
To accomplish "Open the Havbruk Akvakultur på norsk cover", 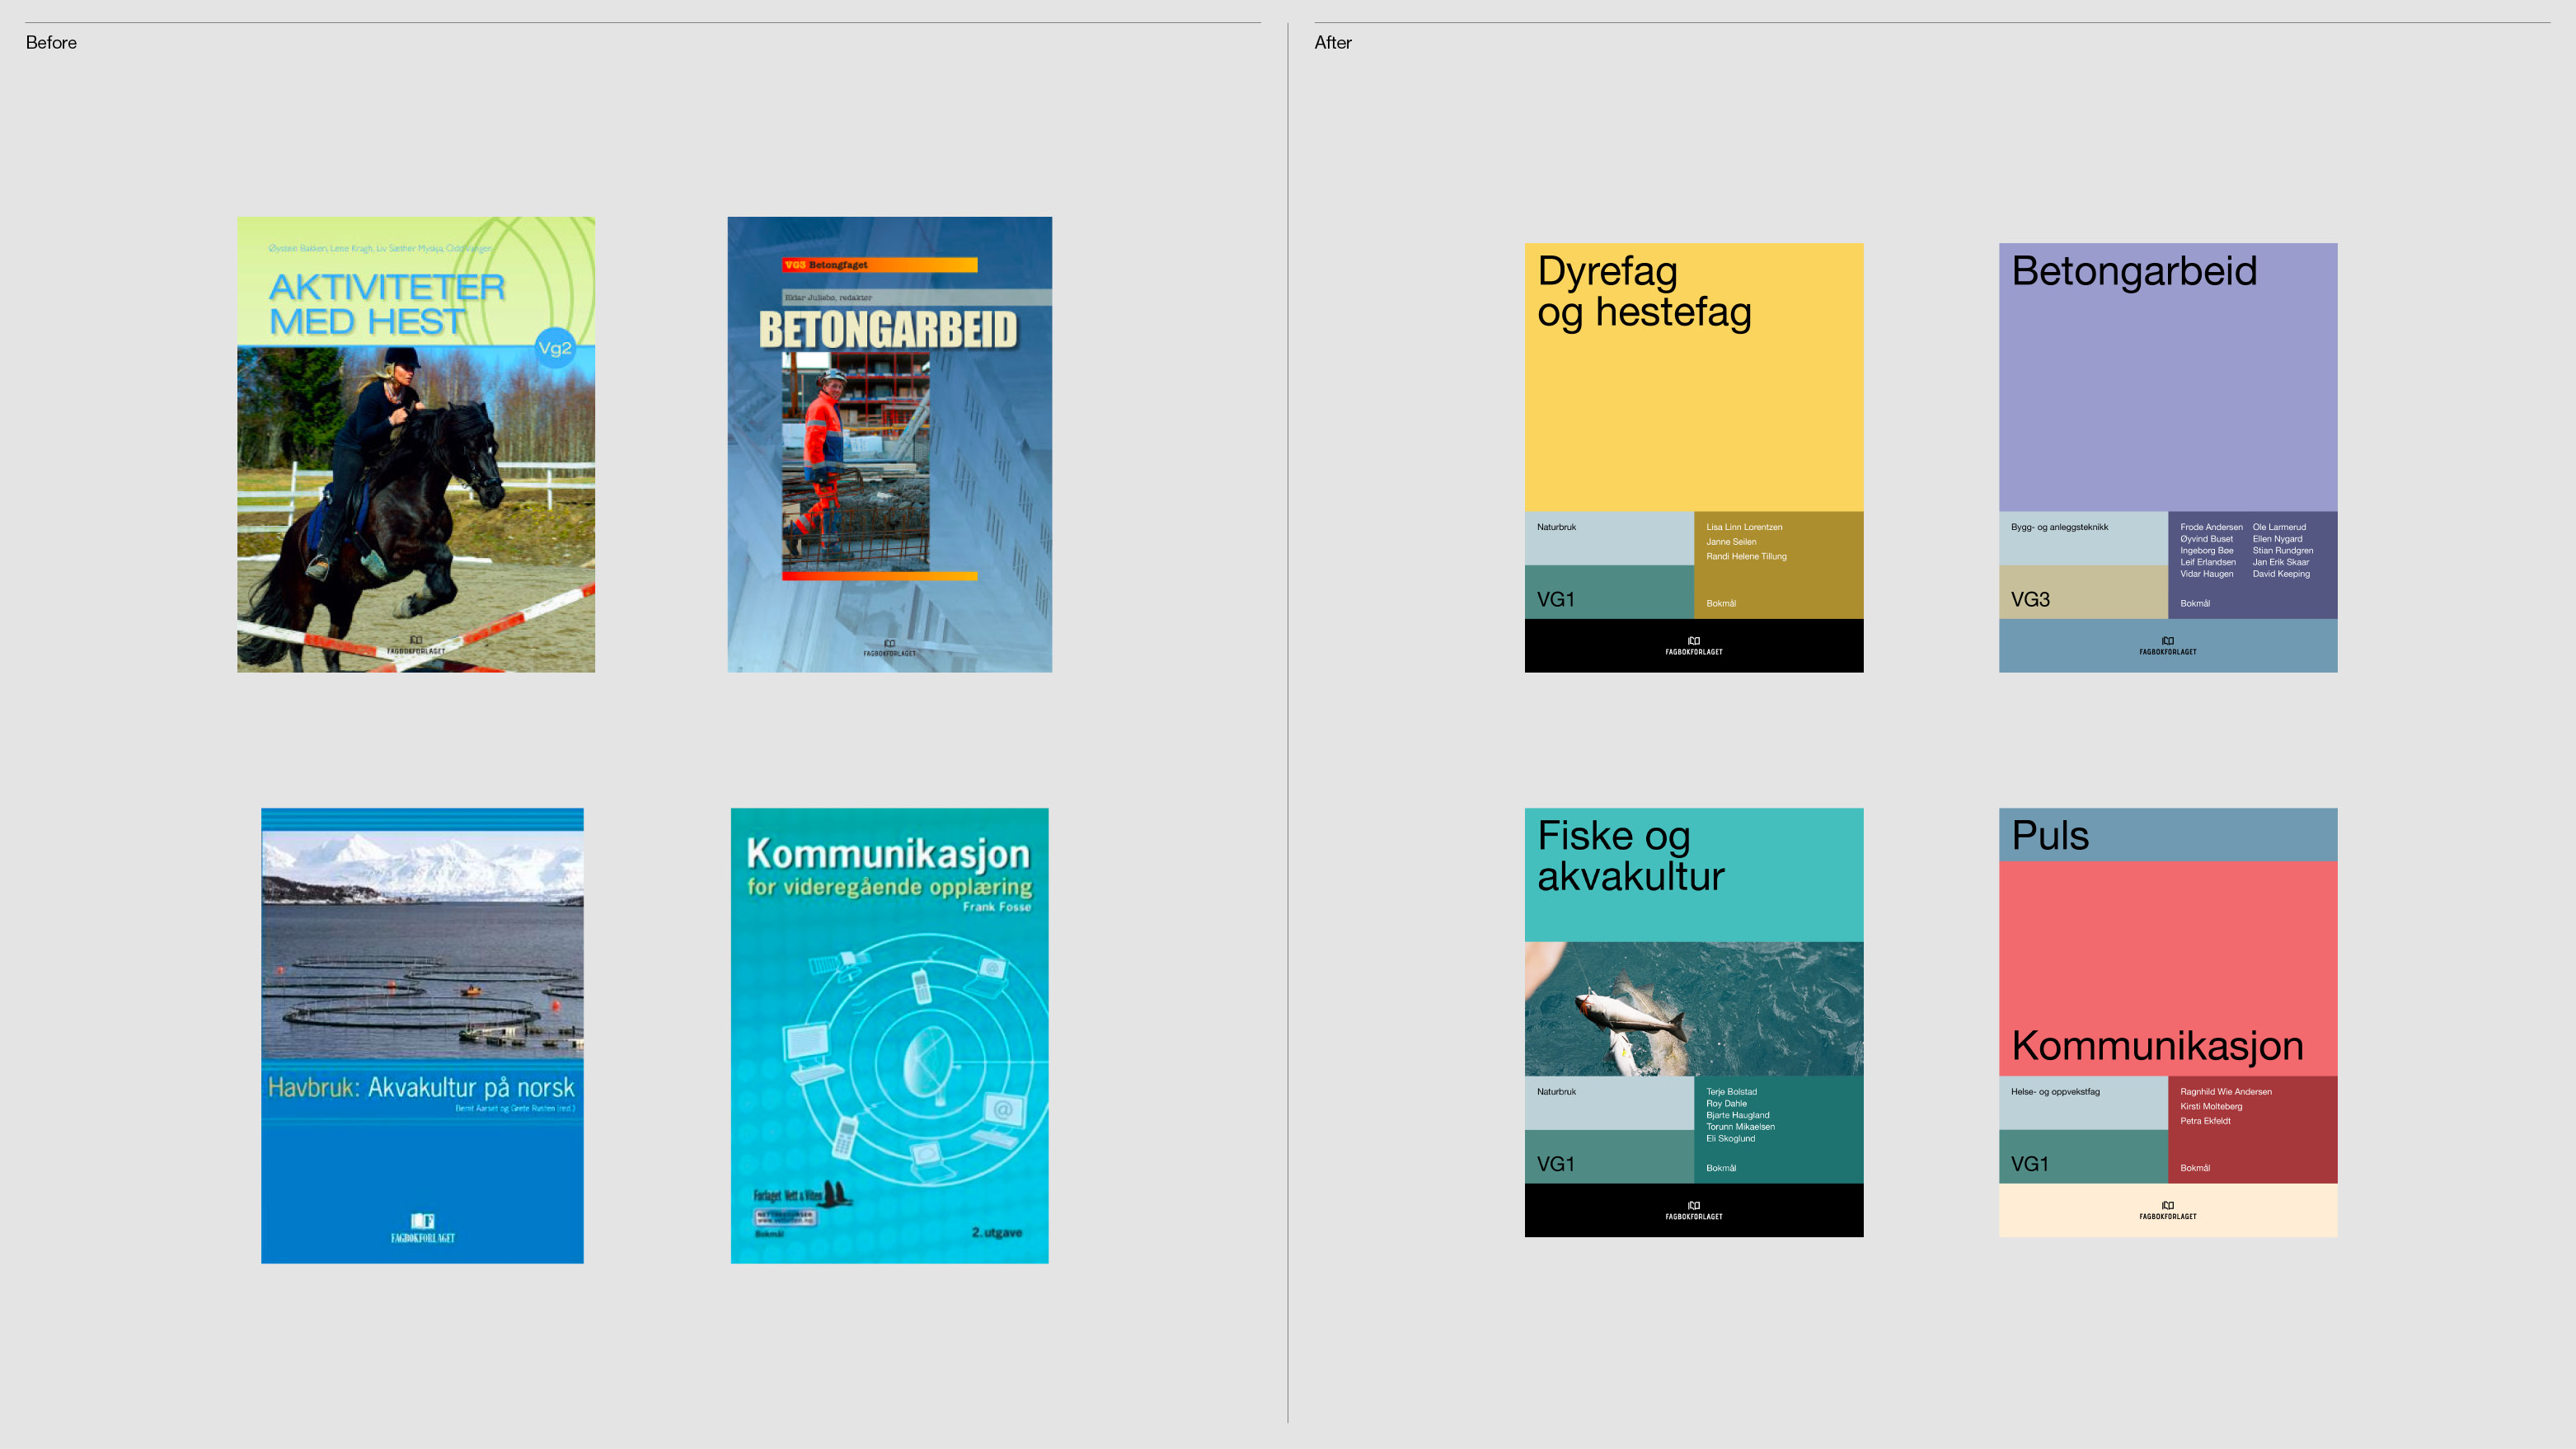I will pyautogui.click(x=422, y=1035).
